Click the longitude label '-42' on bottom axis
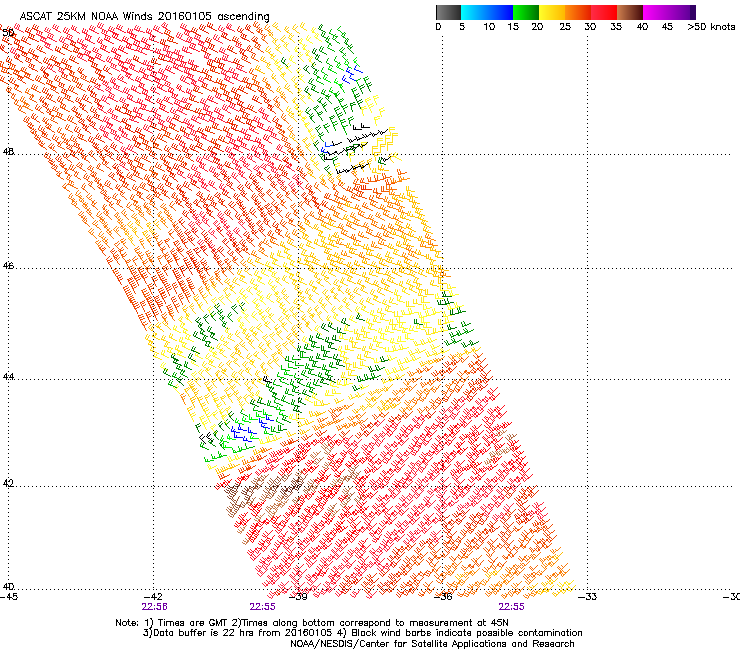Image resolution: width=740 pixels, height=650 pixels. point(154,597)
